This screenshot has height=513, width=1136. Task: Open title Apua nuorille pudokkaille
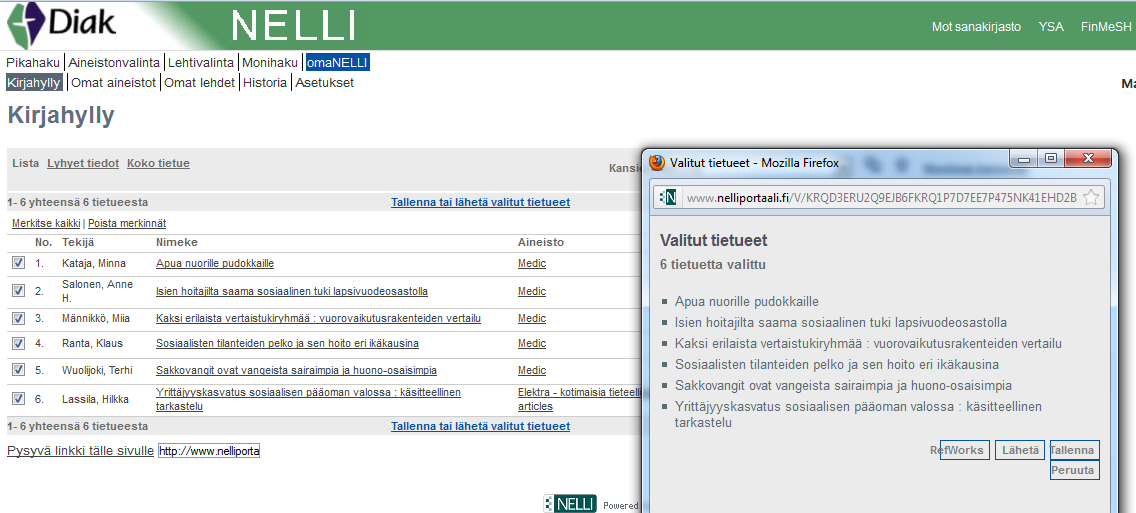(x=214, y=263)
